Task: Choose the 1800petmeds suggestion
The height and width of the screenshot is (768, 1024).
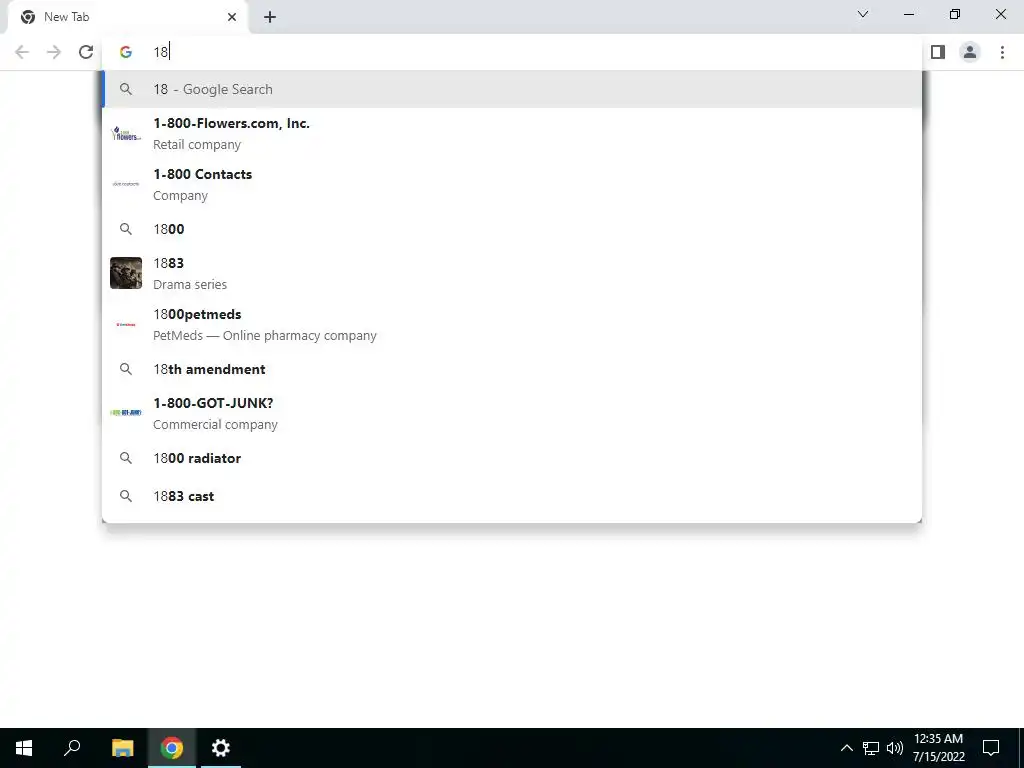Action: point(512,325)
